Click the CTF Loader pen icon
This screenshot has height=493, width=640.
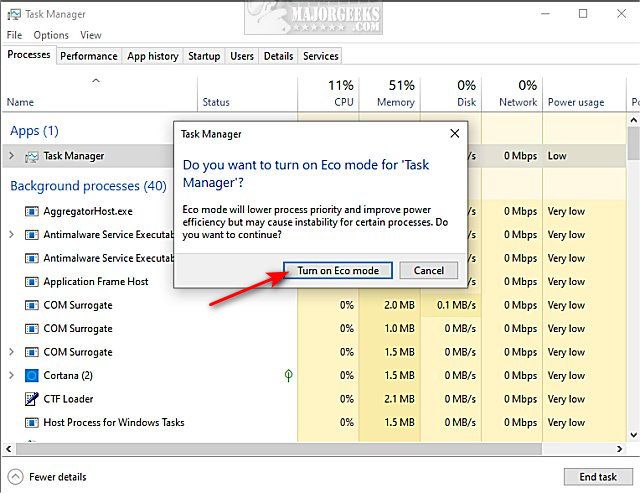(32, 399)
